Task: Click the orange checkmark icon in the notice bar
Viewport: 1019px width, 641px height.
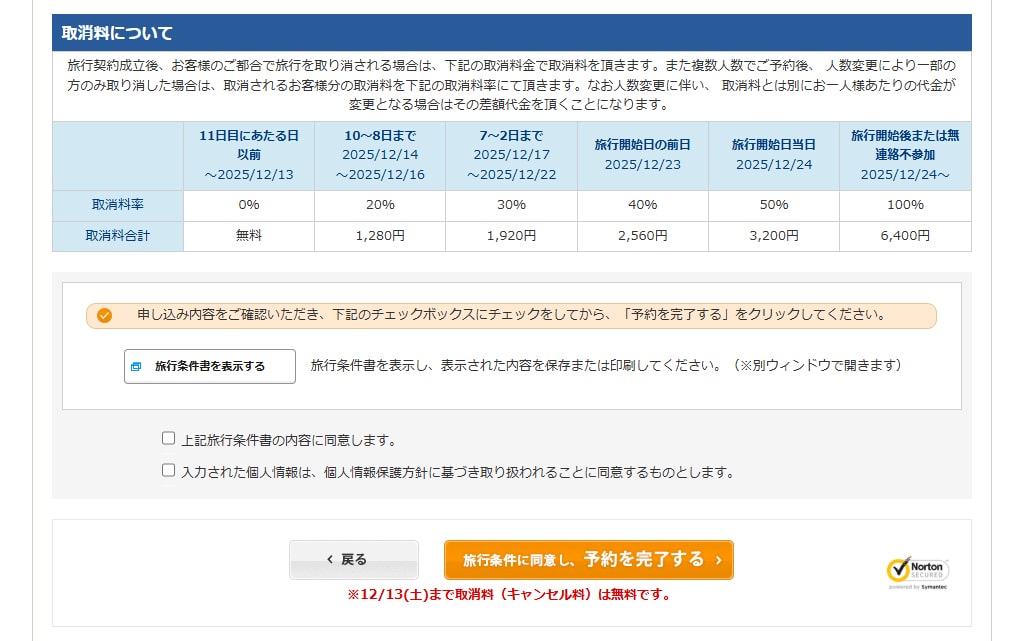Action: (105, 316)
